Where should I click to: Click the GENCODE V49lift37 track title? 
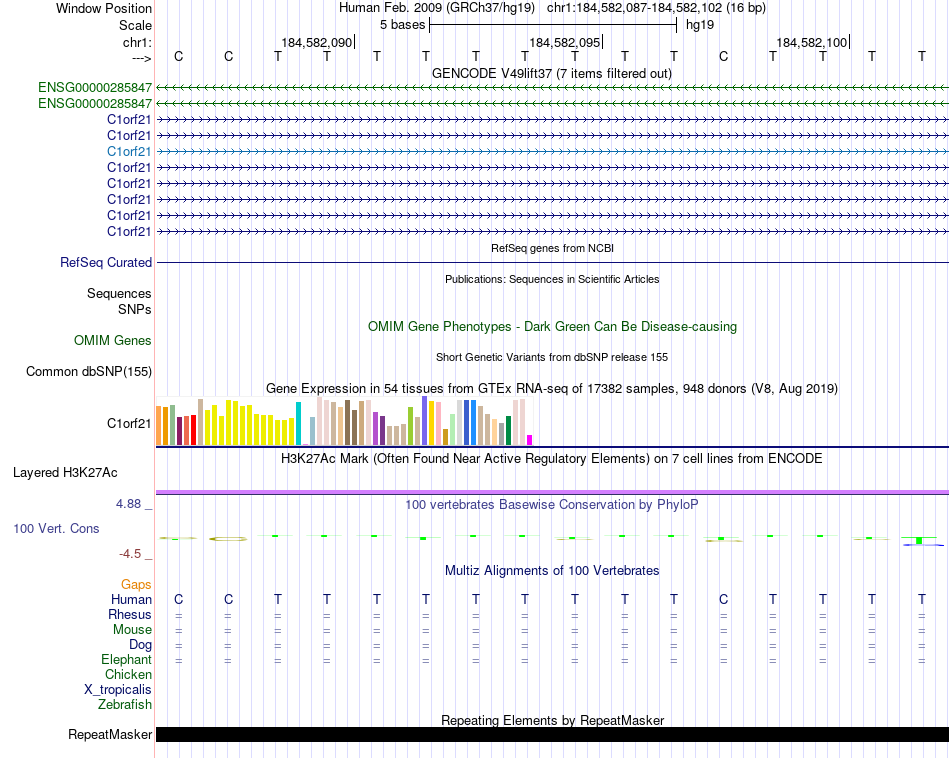[552, 73]
